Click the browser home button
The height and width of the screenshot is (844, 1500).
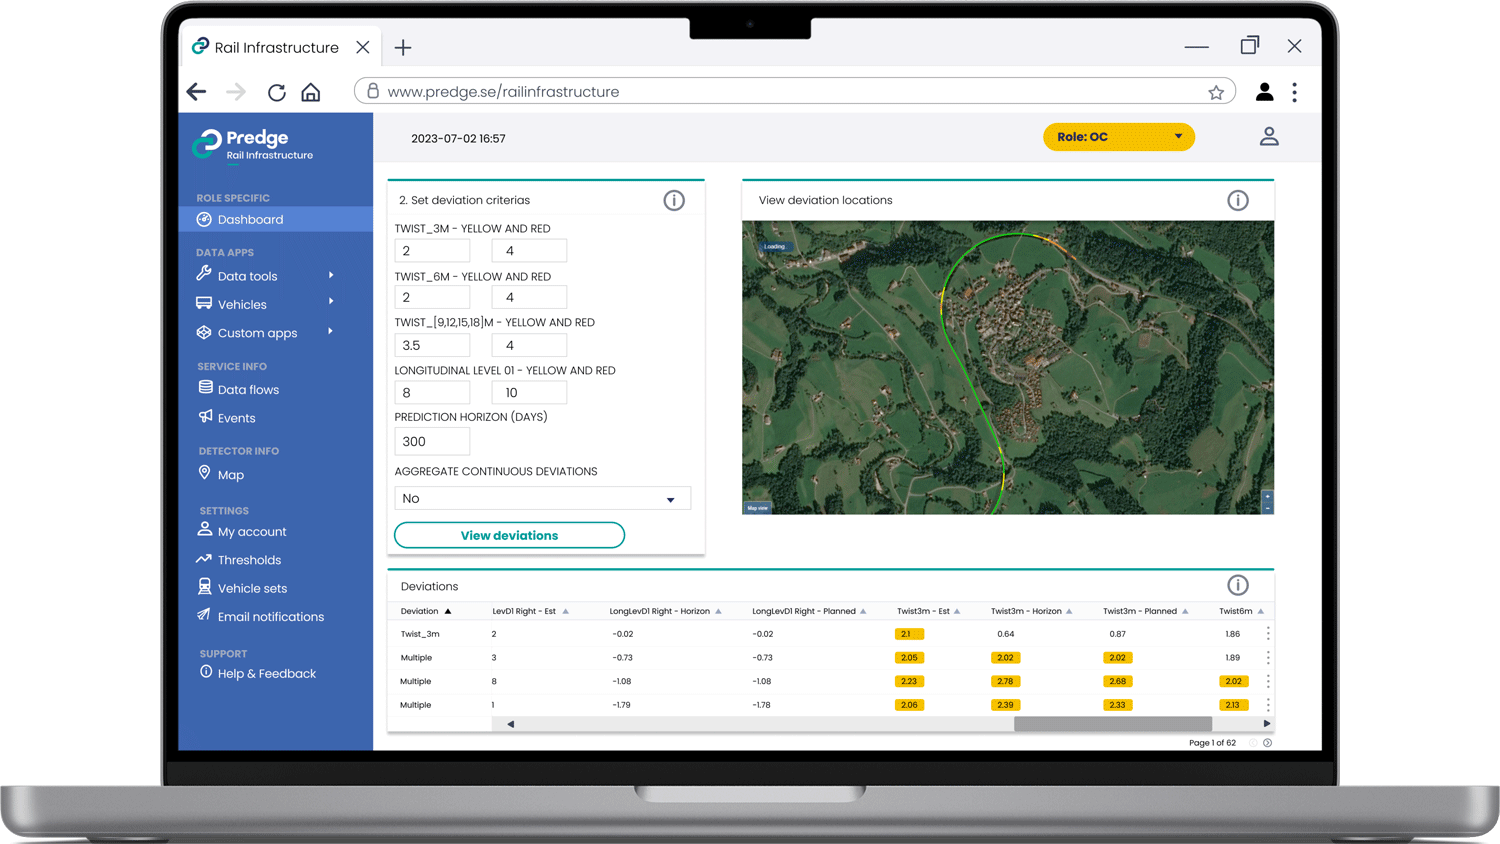311,92
